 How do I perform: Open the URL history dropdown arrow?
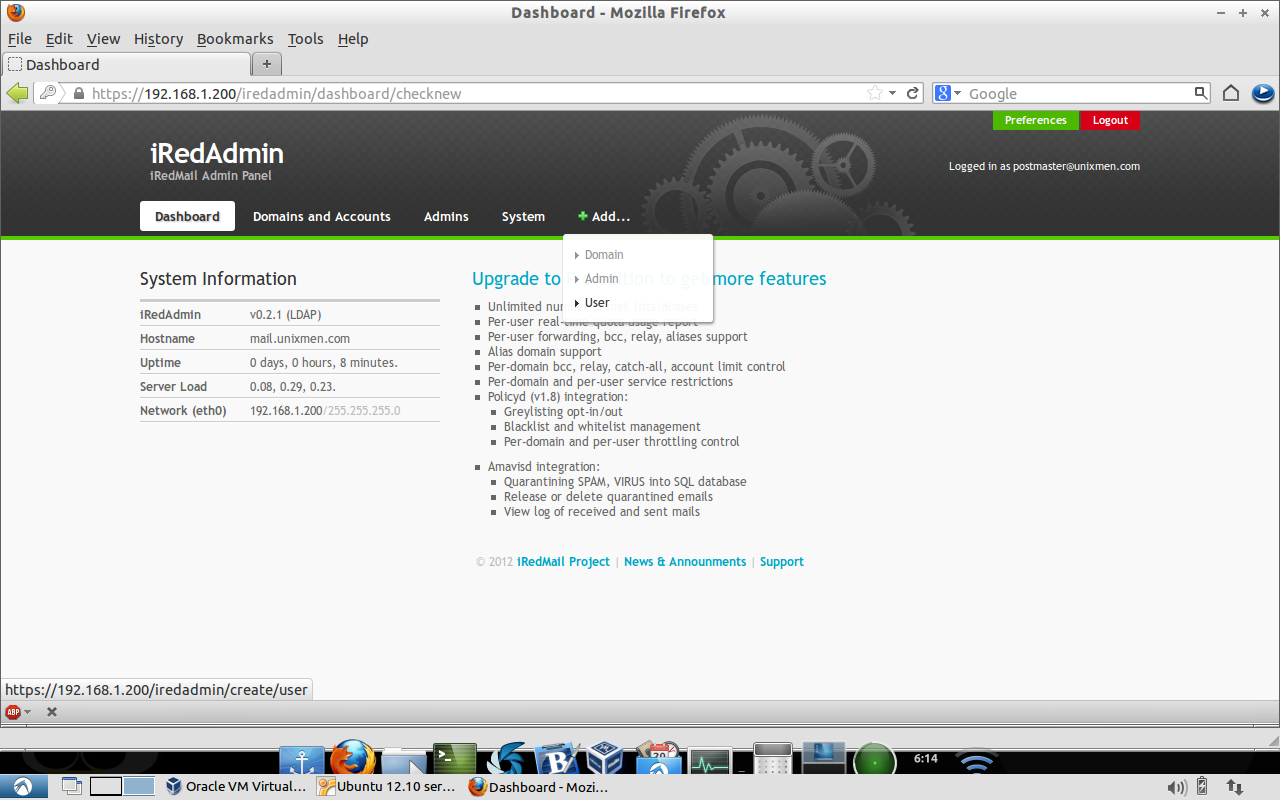(893, 93)
